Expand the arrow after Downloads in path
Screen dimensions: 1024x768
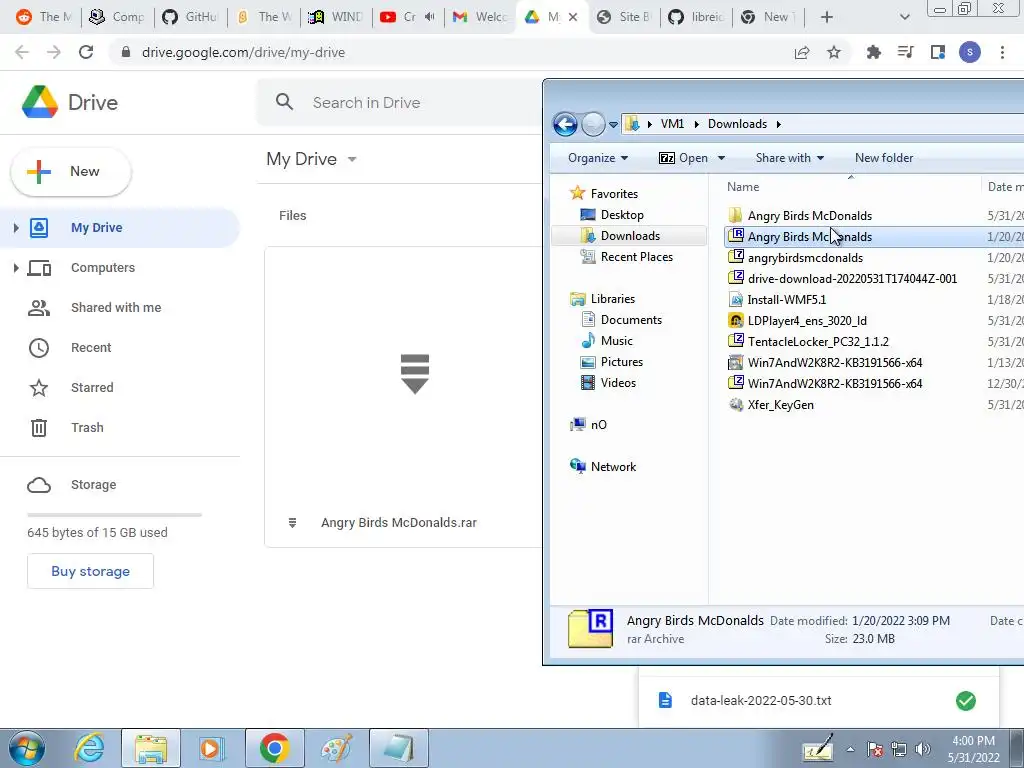click(x=778, y=124)
